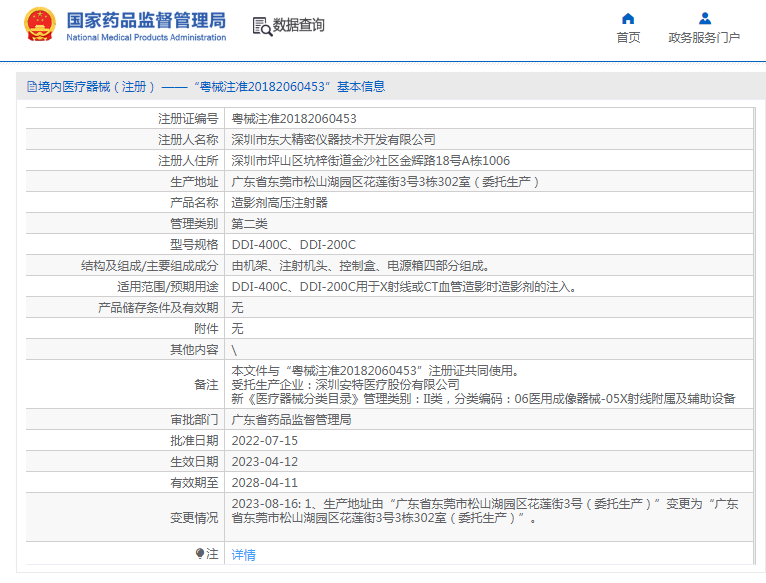The height and width of the screenshot is (583, 766).
Task: Click the 批准日期 label
Action: pyautogui.click(x=194, y=441)
